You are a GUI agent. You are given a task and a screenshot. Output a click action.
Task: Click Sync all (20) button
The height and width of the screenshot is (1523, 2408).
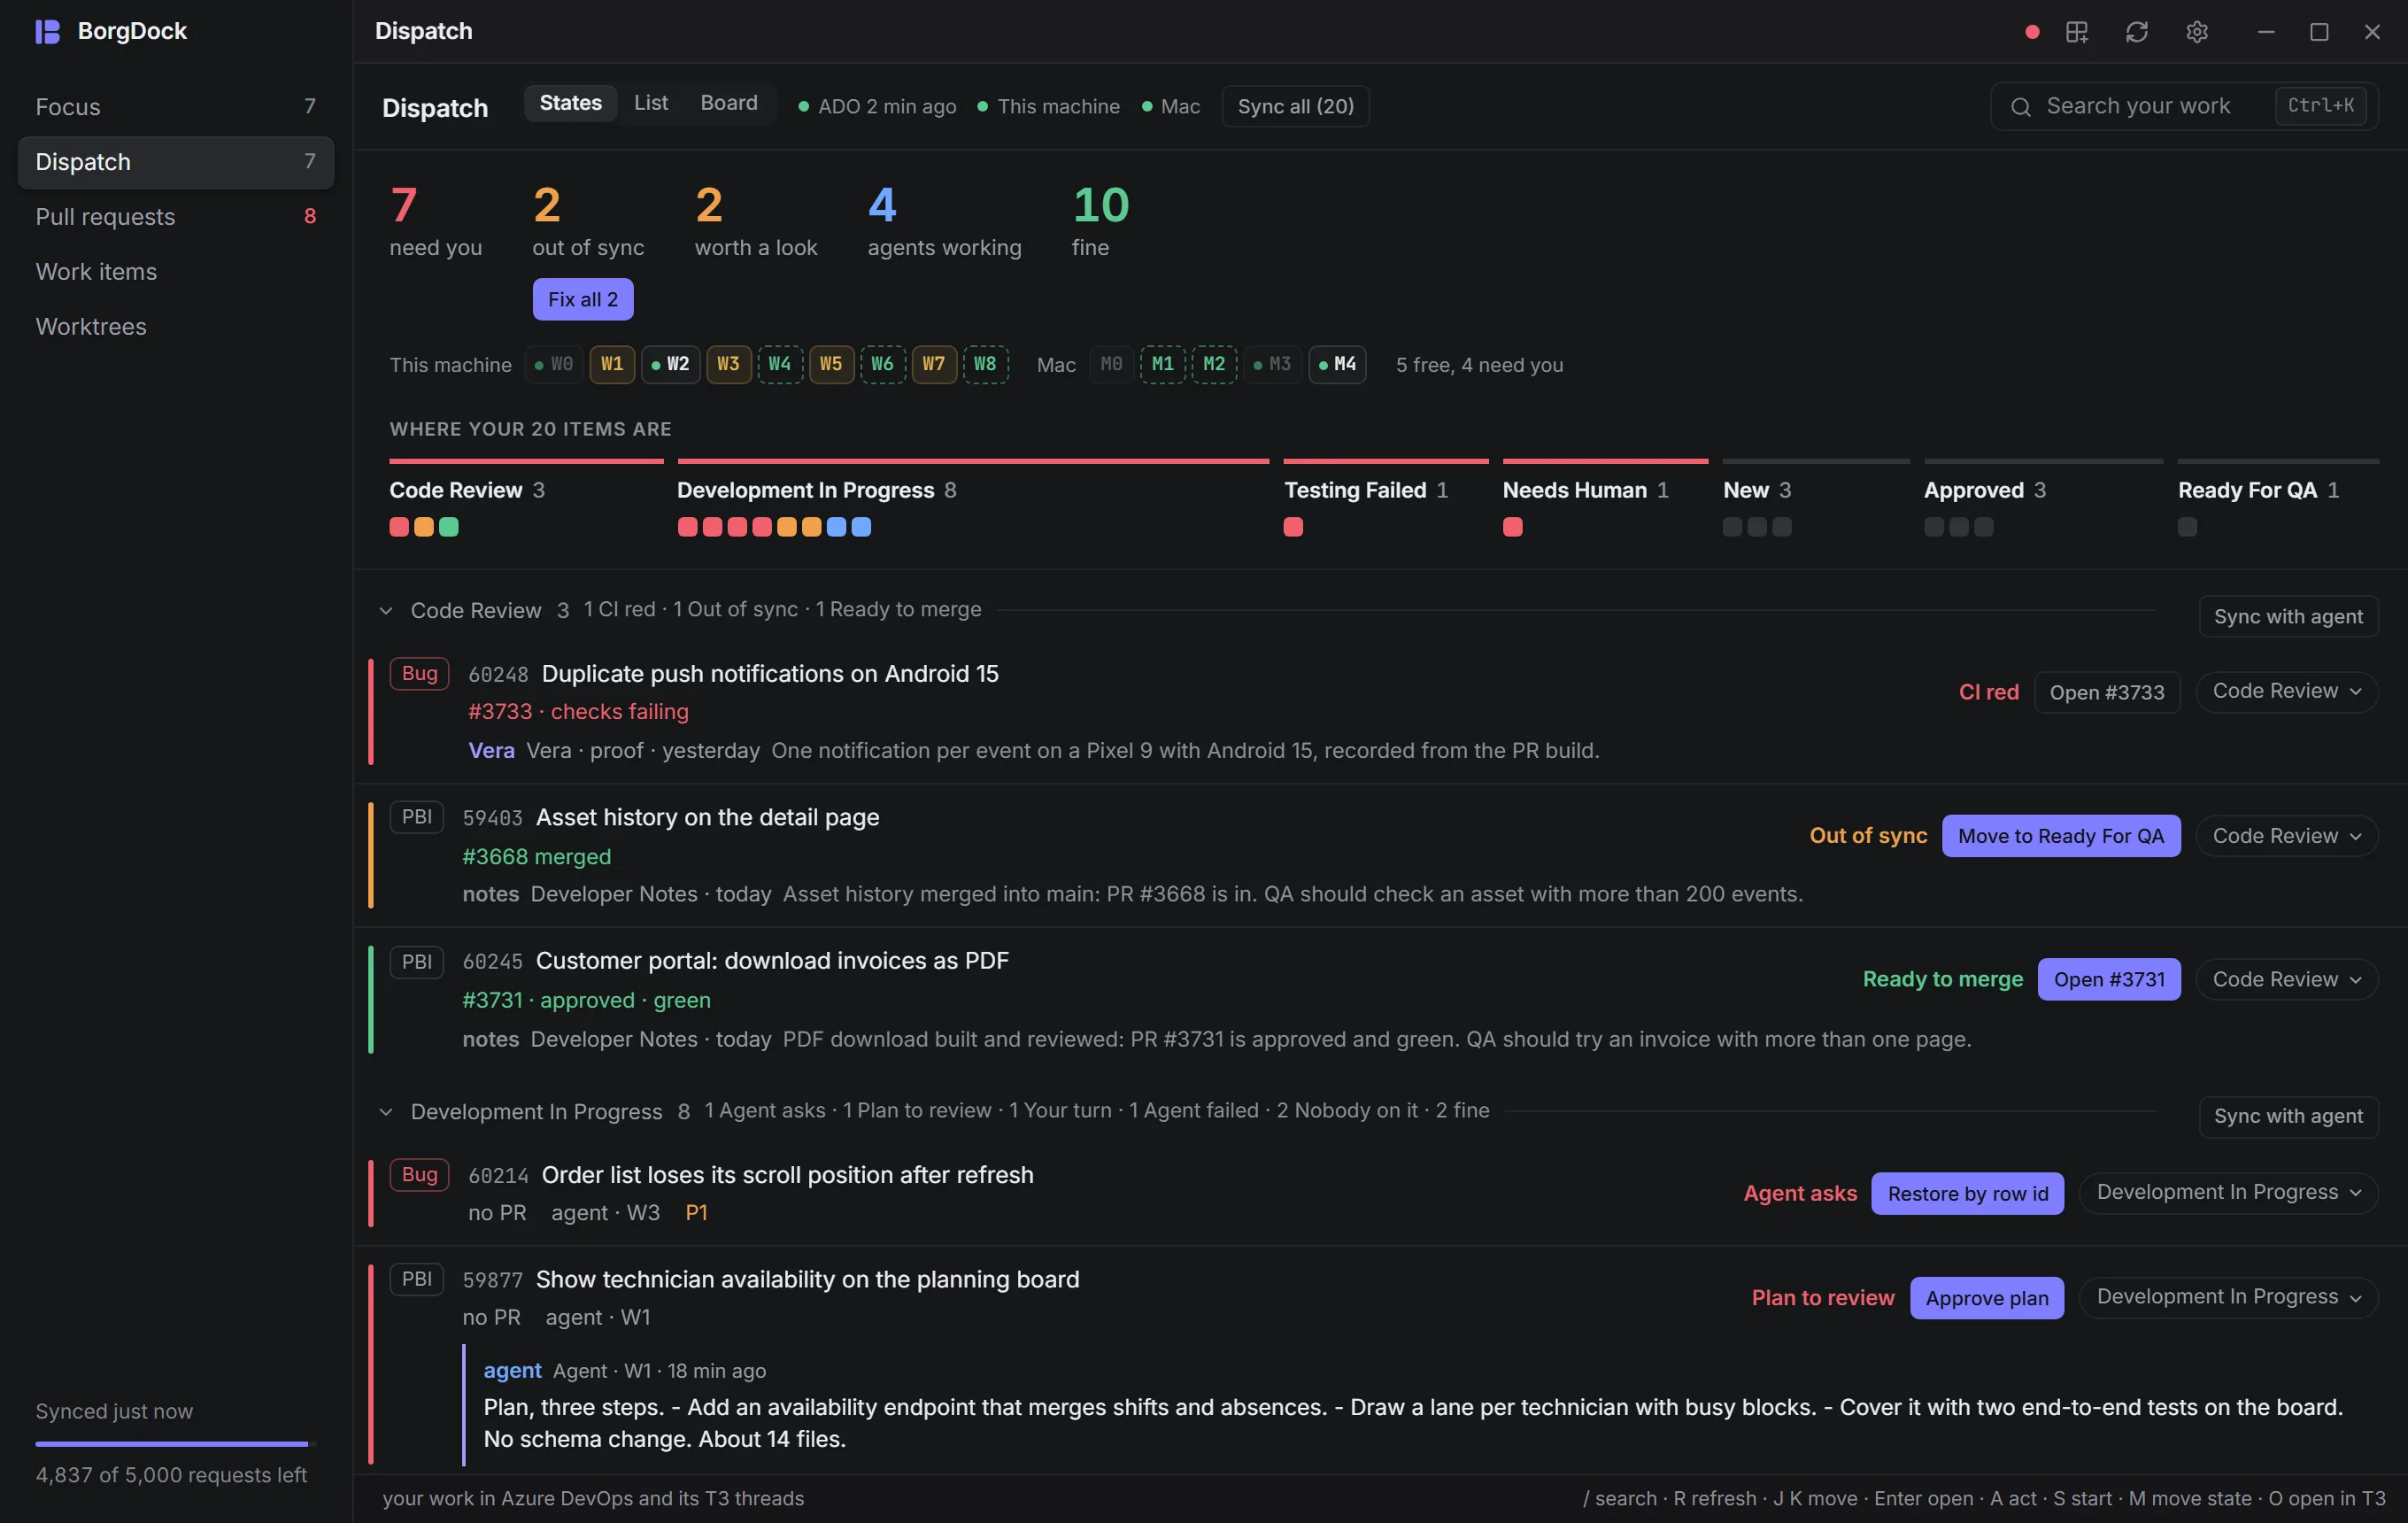tap(1296, 107)
